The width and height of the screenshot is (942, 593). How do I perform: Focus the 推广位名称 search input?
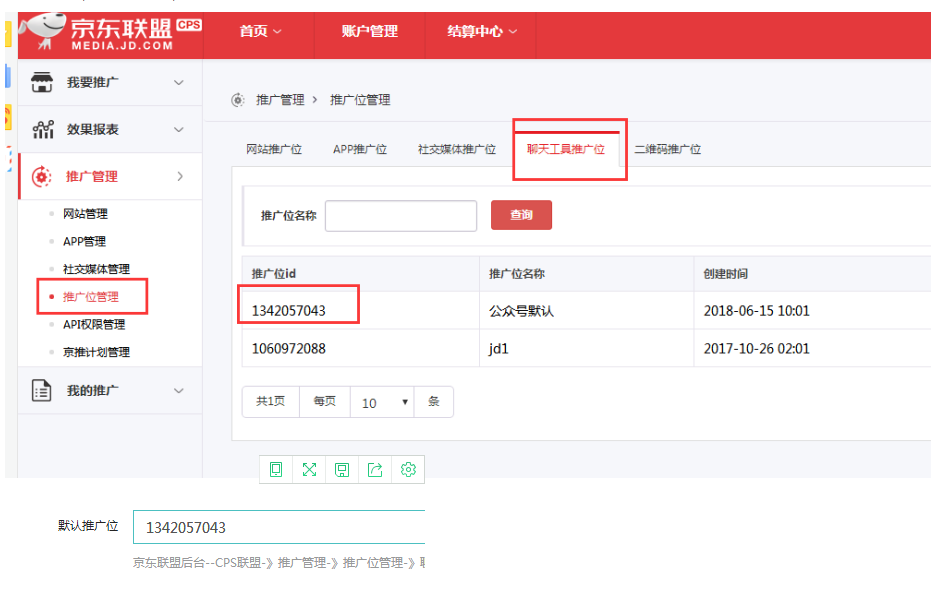tap(401, 216)
